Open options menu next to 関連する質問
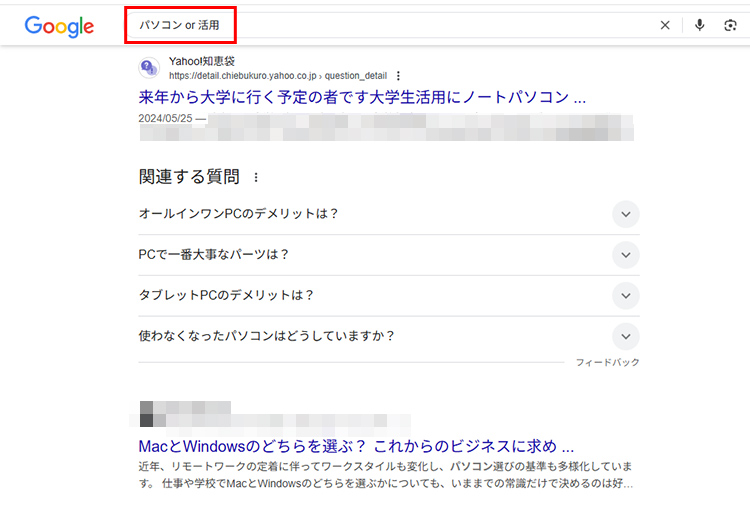Image resolution: width=750 pixels, height=510 pixels. tap(256, 178)
